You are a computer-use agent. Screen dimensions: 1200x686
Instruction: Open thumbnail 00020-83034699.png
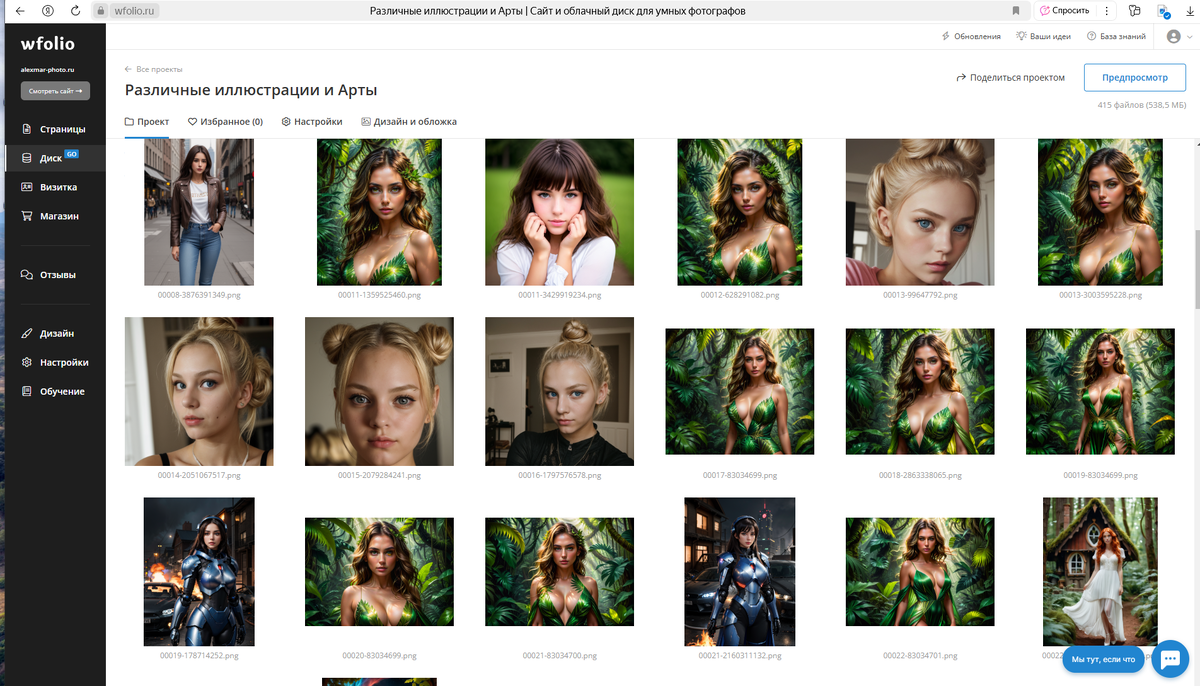click(x=379, y=572)
